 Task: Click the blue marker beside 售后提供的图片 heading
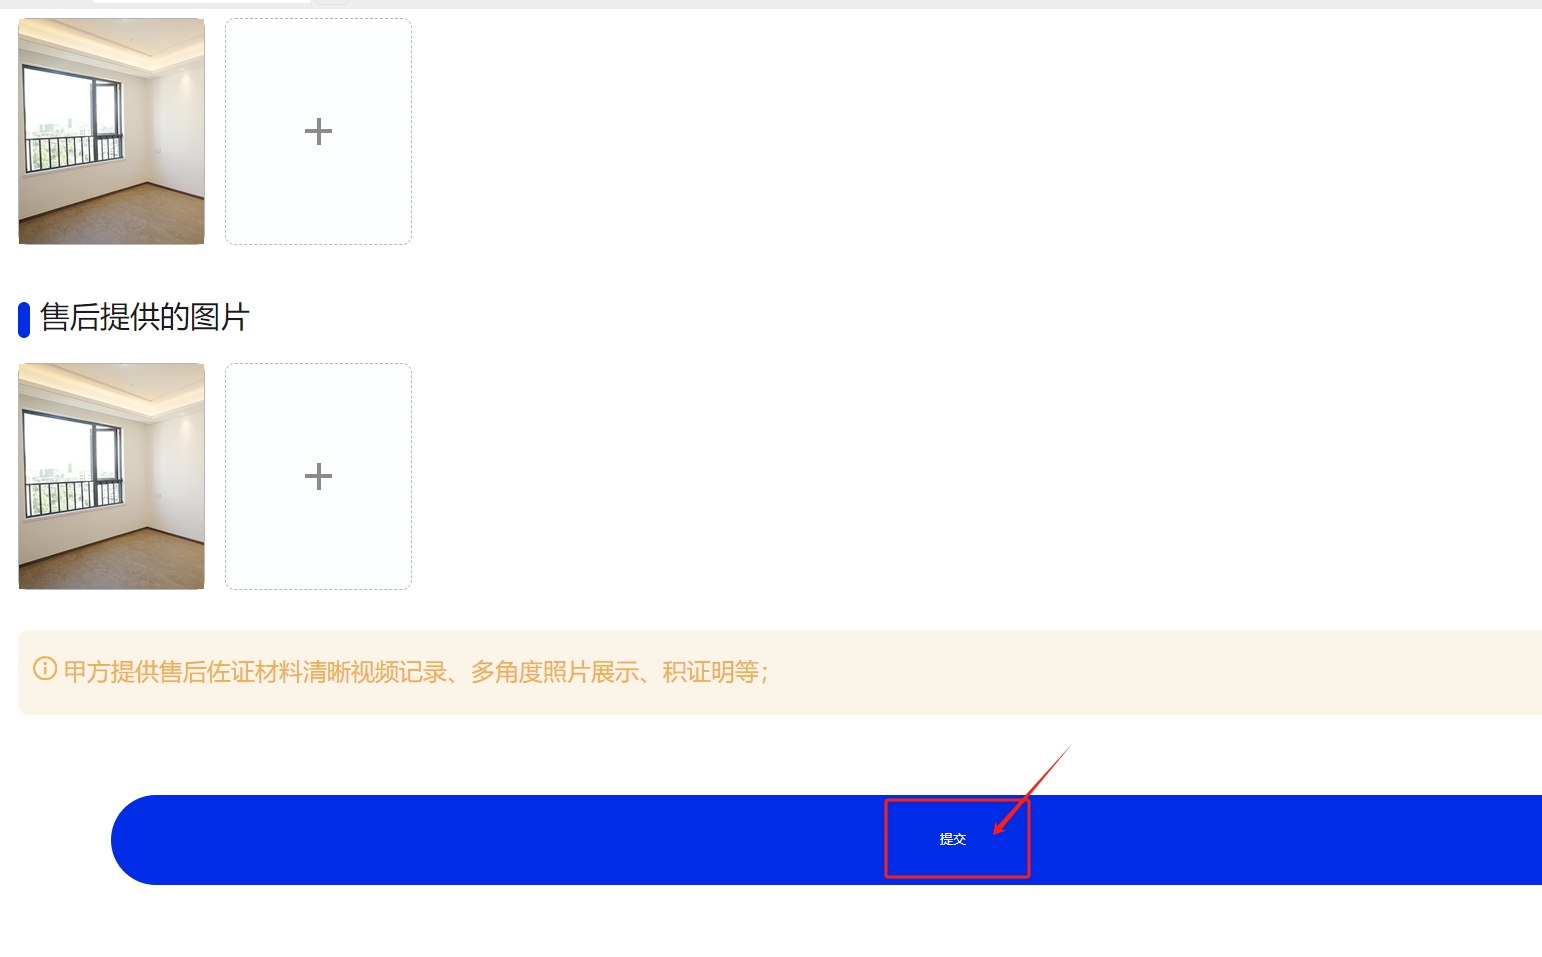click(x=24, y=320)
